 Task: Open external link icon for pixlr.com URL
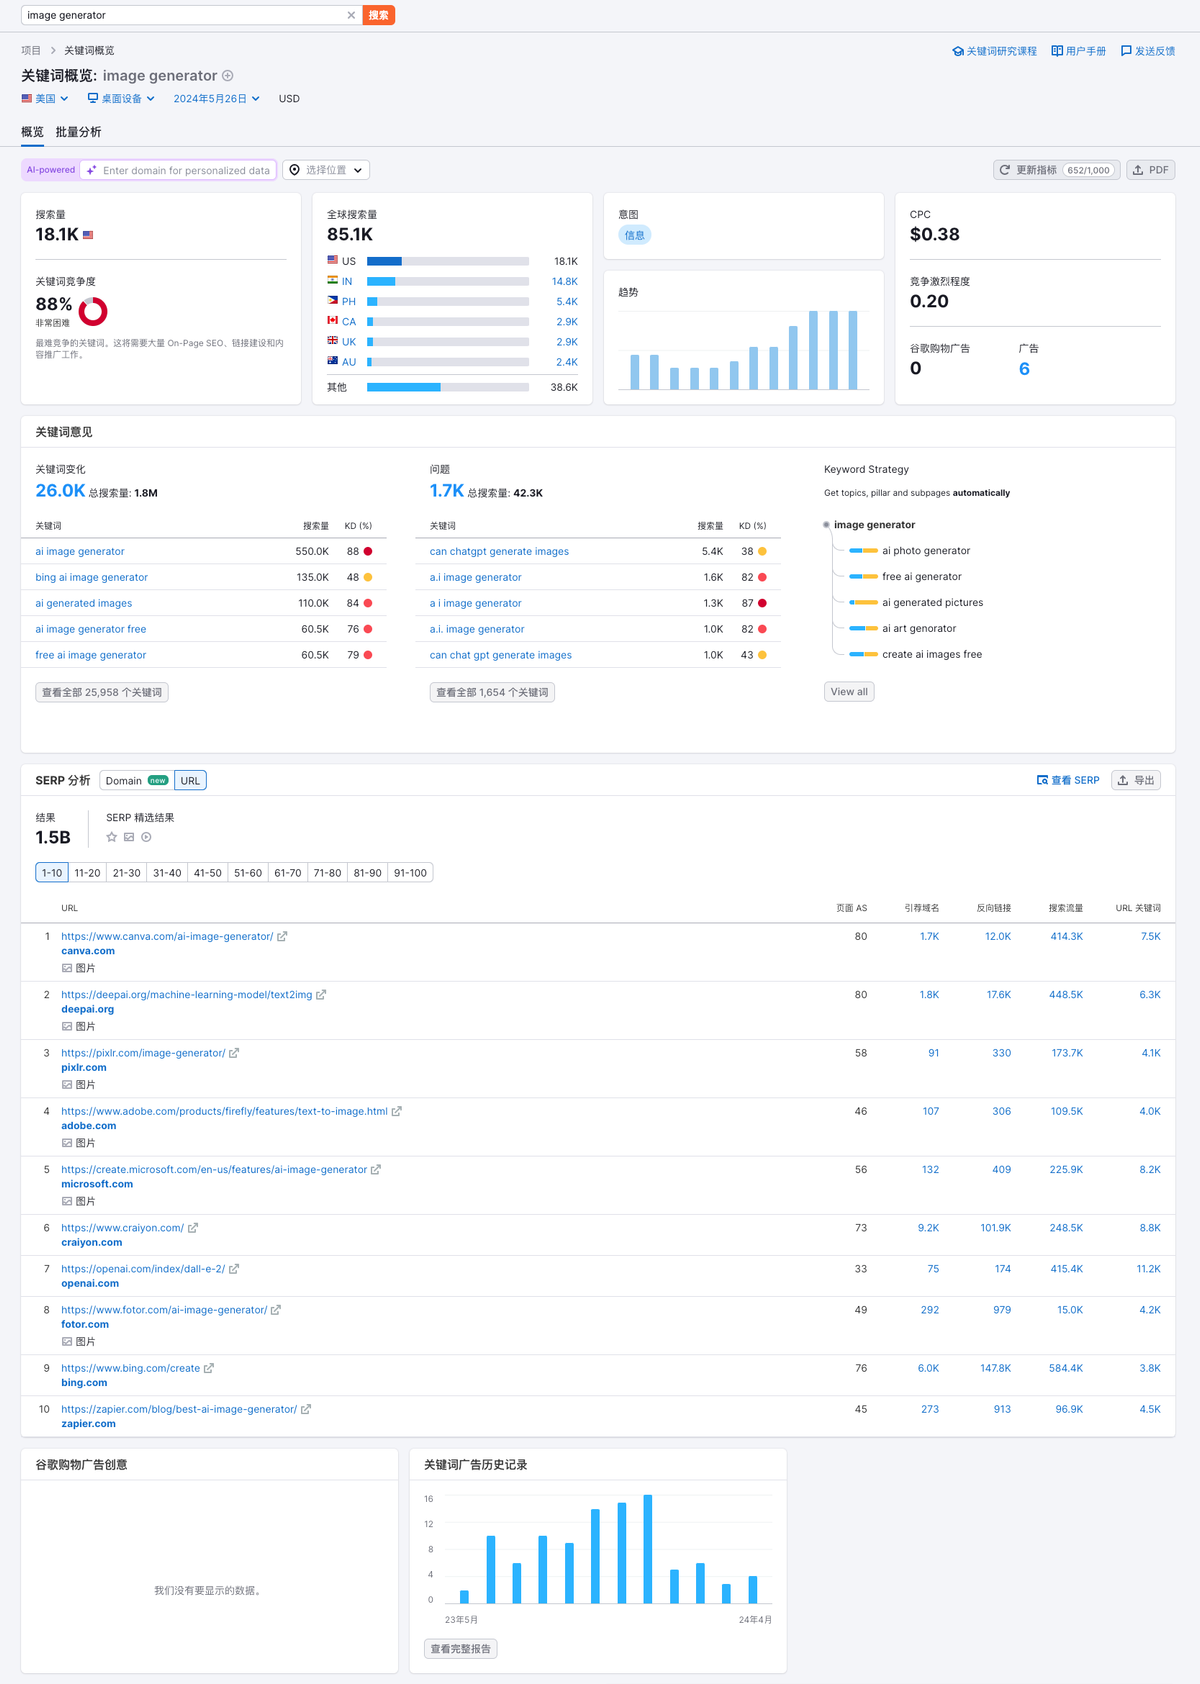coord(234,1053)
